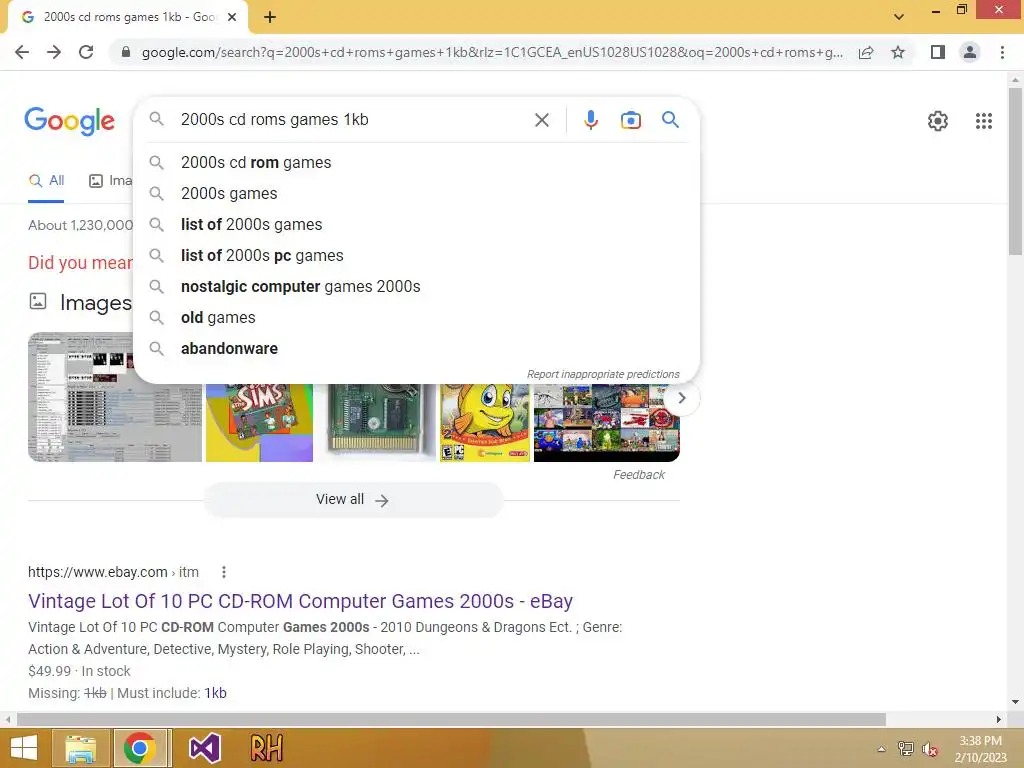This screenshot has height=768, width=1024.
Task: Open File Explorer from the taskbar
Action: point(81,748)
